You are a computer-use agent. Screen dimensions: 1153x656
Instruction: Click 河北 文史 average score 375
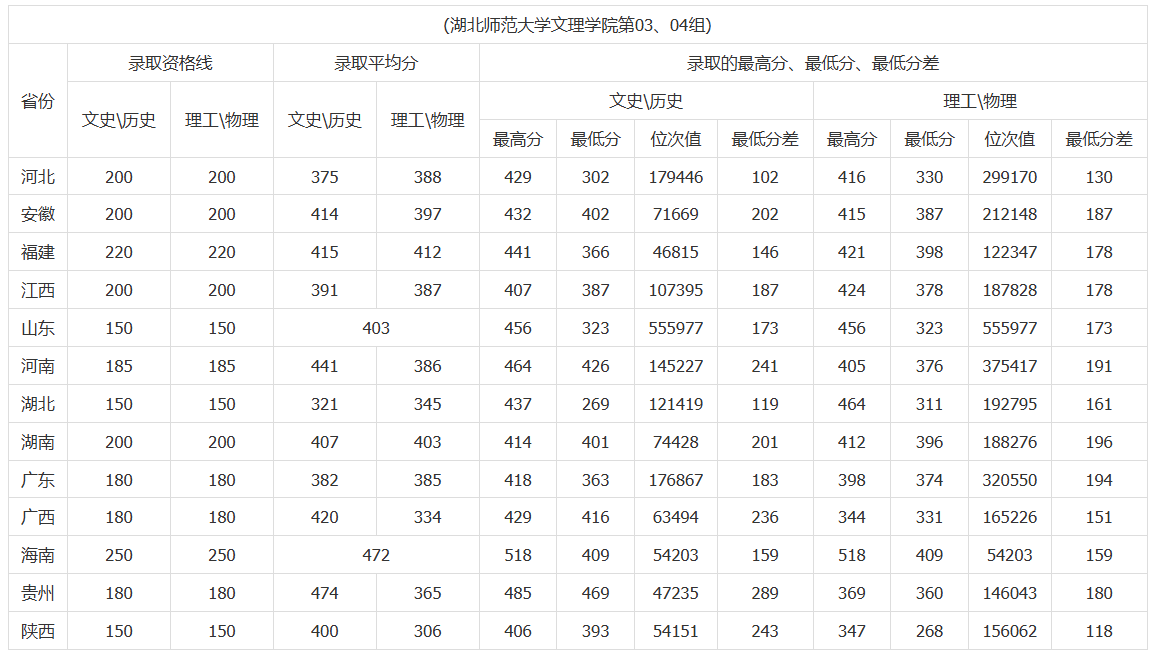(x=324, y=177)
